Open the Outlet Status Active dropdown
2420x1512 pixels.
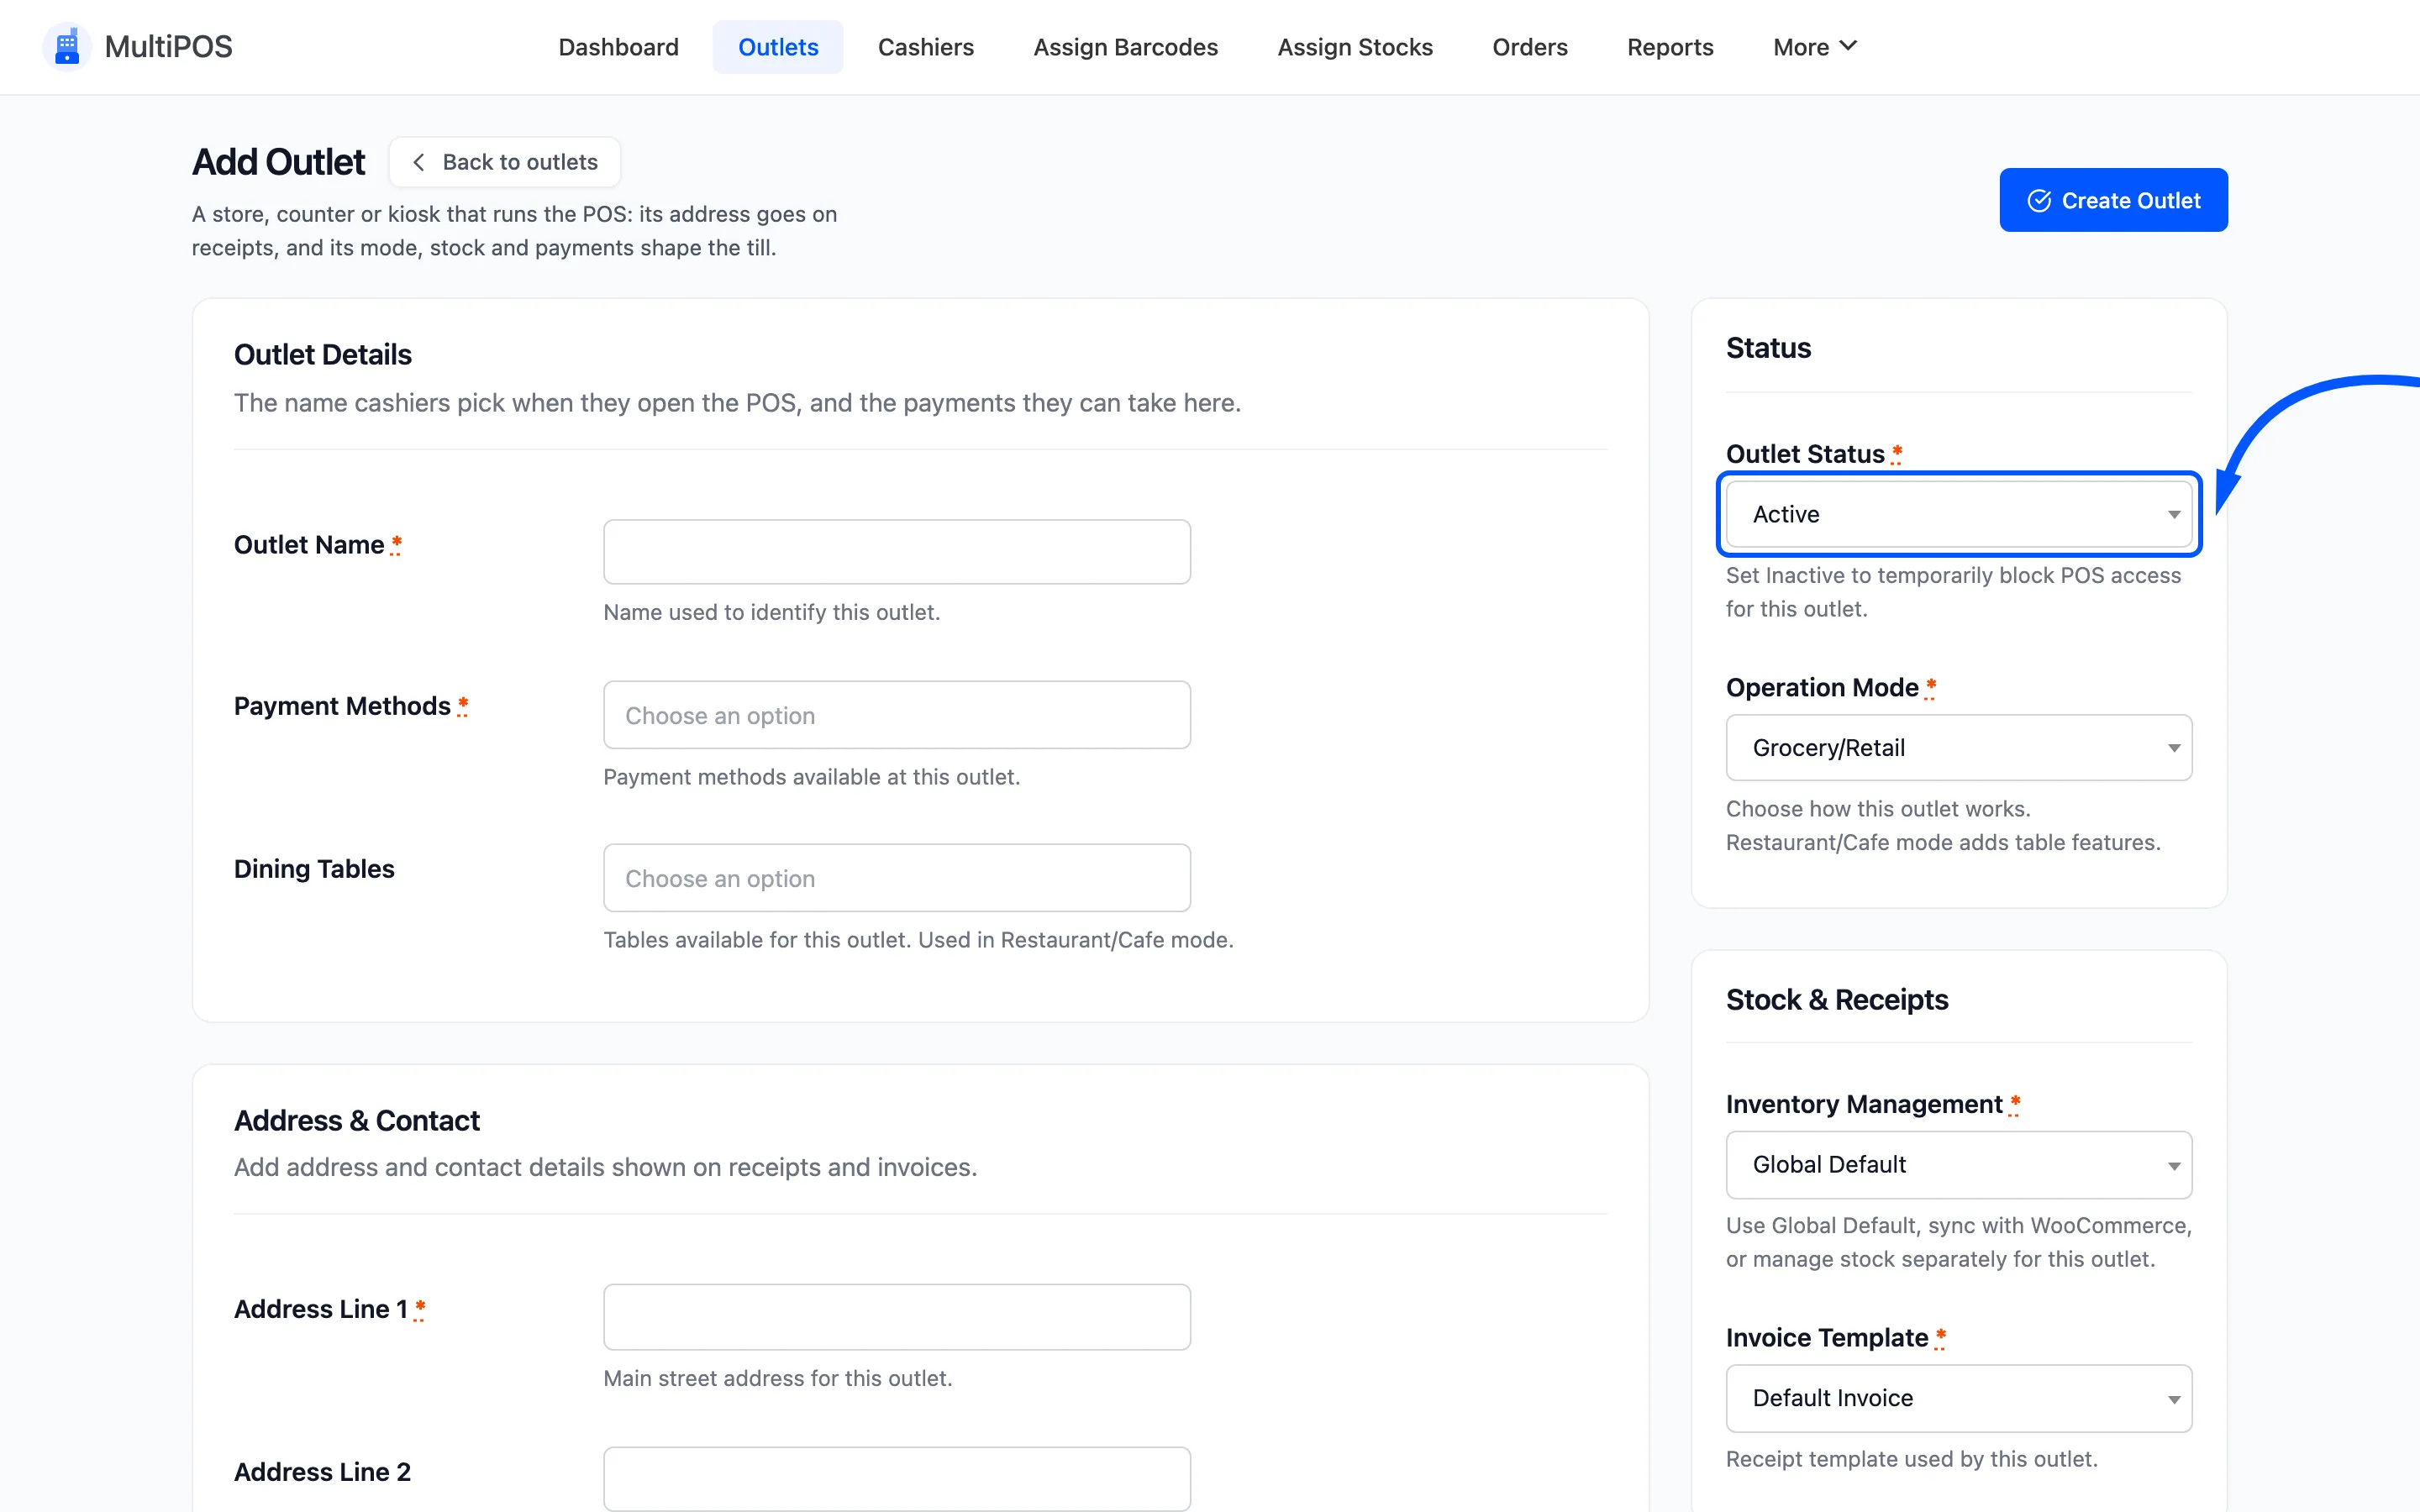tap(1958, 514)
